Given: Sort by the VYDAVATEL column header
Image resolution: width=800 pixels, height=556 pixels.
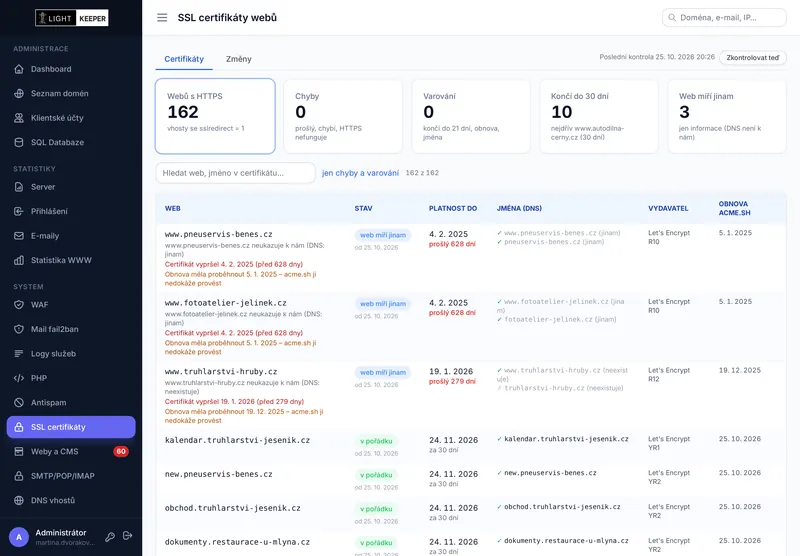Looking at the screenshot, I should point(668,208).
